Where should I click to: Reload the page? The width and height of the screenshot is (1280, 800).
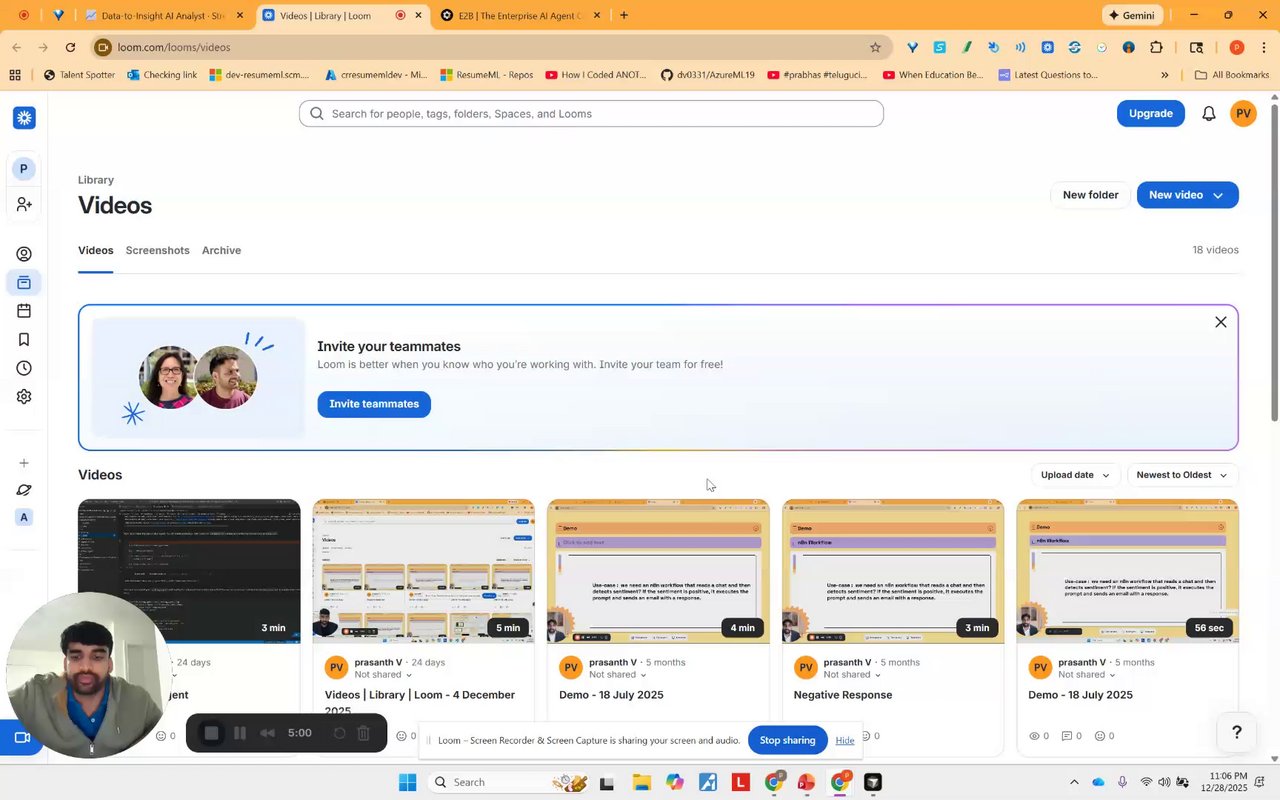coord(70,47)
